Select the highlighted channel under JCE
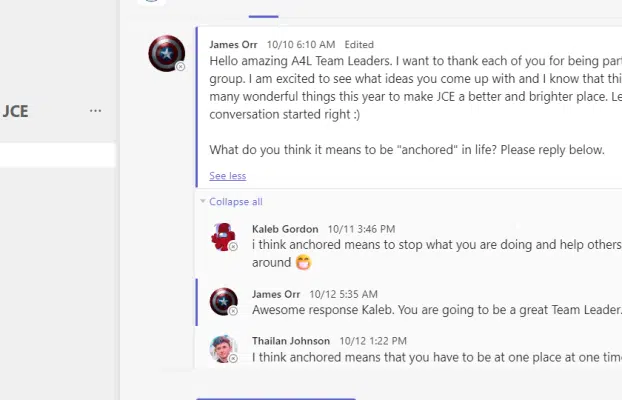 coord(57,155)
